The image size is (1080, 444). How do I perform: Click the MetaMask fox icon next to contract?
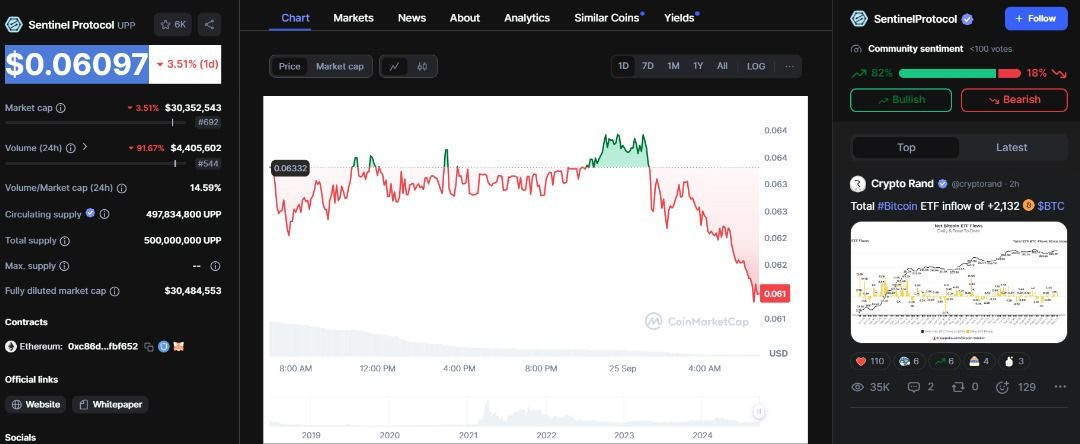(x=179, y=346)
